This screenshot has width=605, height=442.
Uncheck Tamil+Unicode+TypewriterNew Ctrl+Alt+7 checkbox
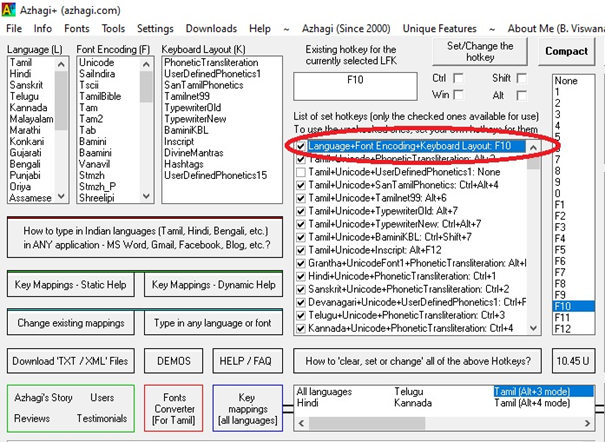point(301,224)
